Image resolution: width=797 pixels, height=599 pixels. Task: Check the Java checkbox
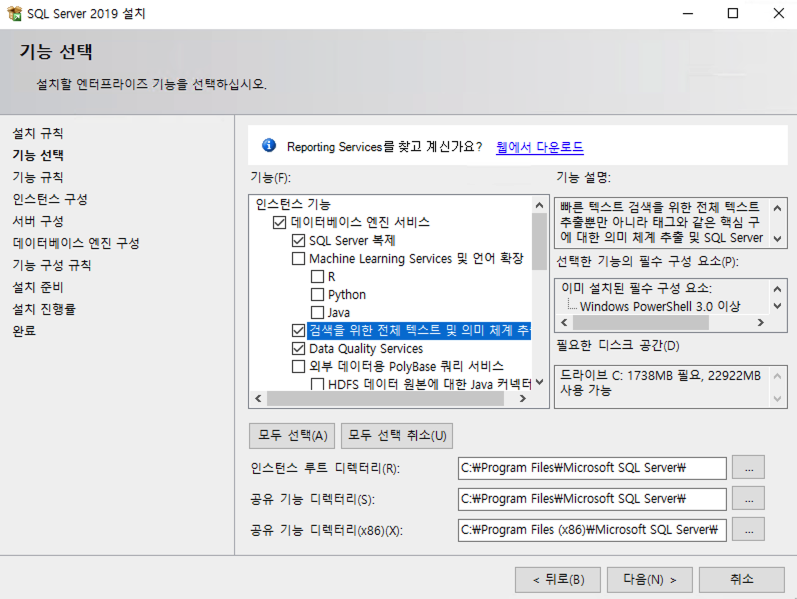point(317,312)
